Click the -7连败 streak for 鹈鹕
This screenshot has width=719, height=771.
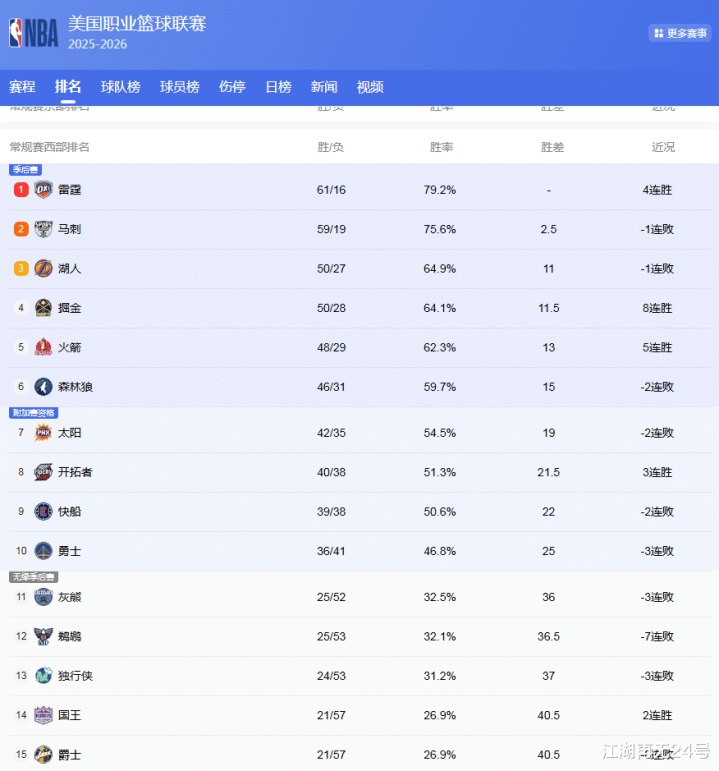[657, 636]
